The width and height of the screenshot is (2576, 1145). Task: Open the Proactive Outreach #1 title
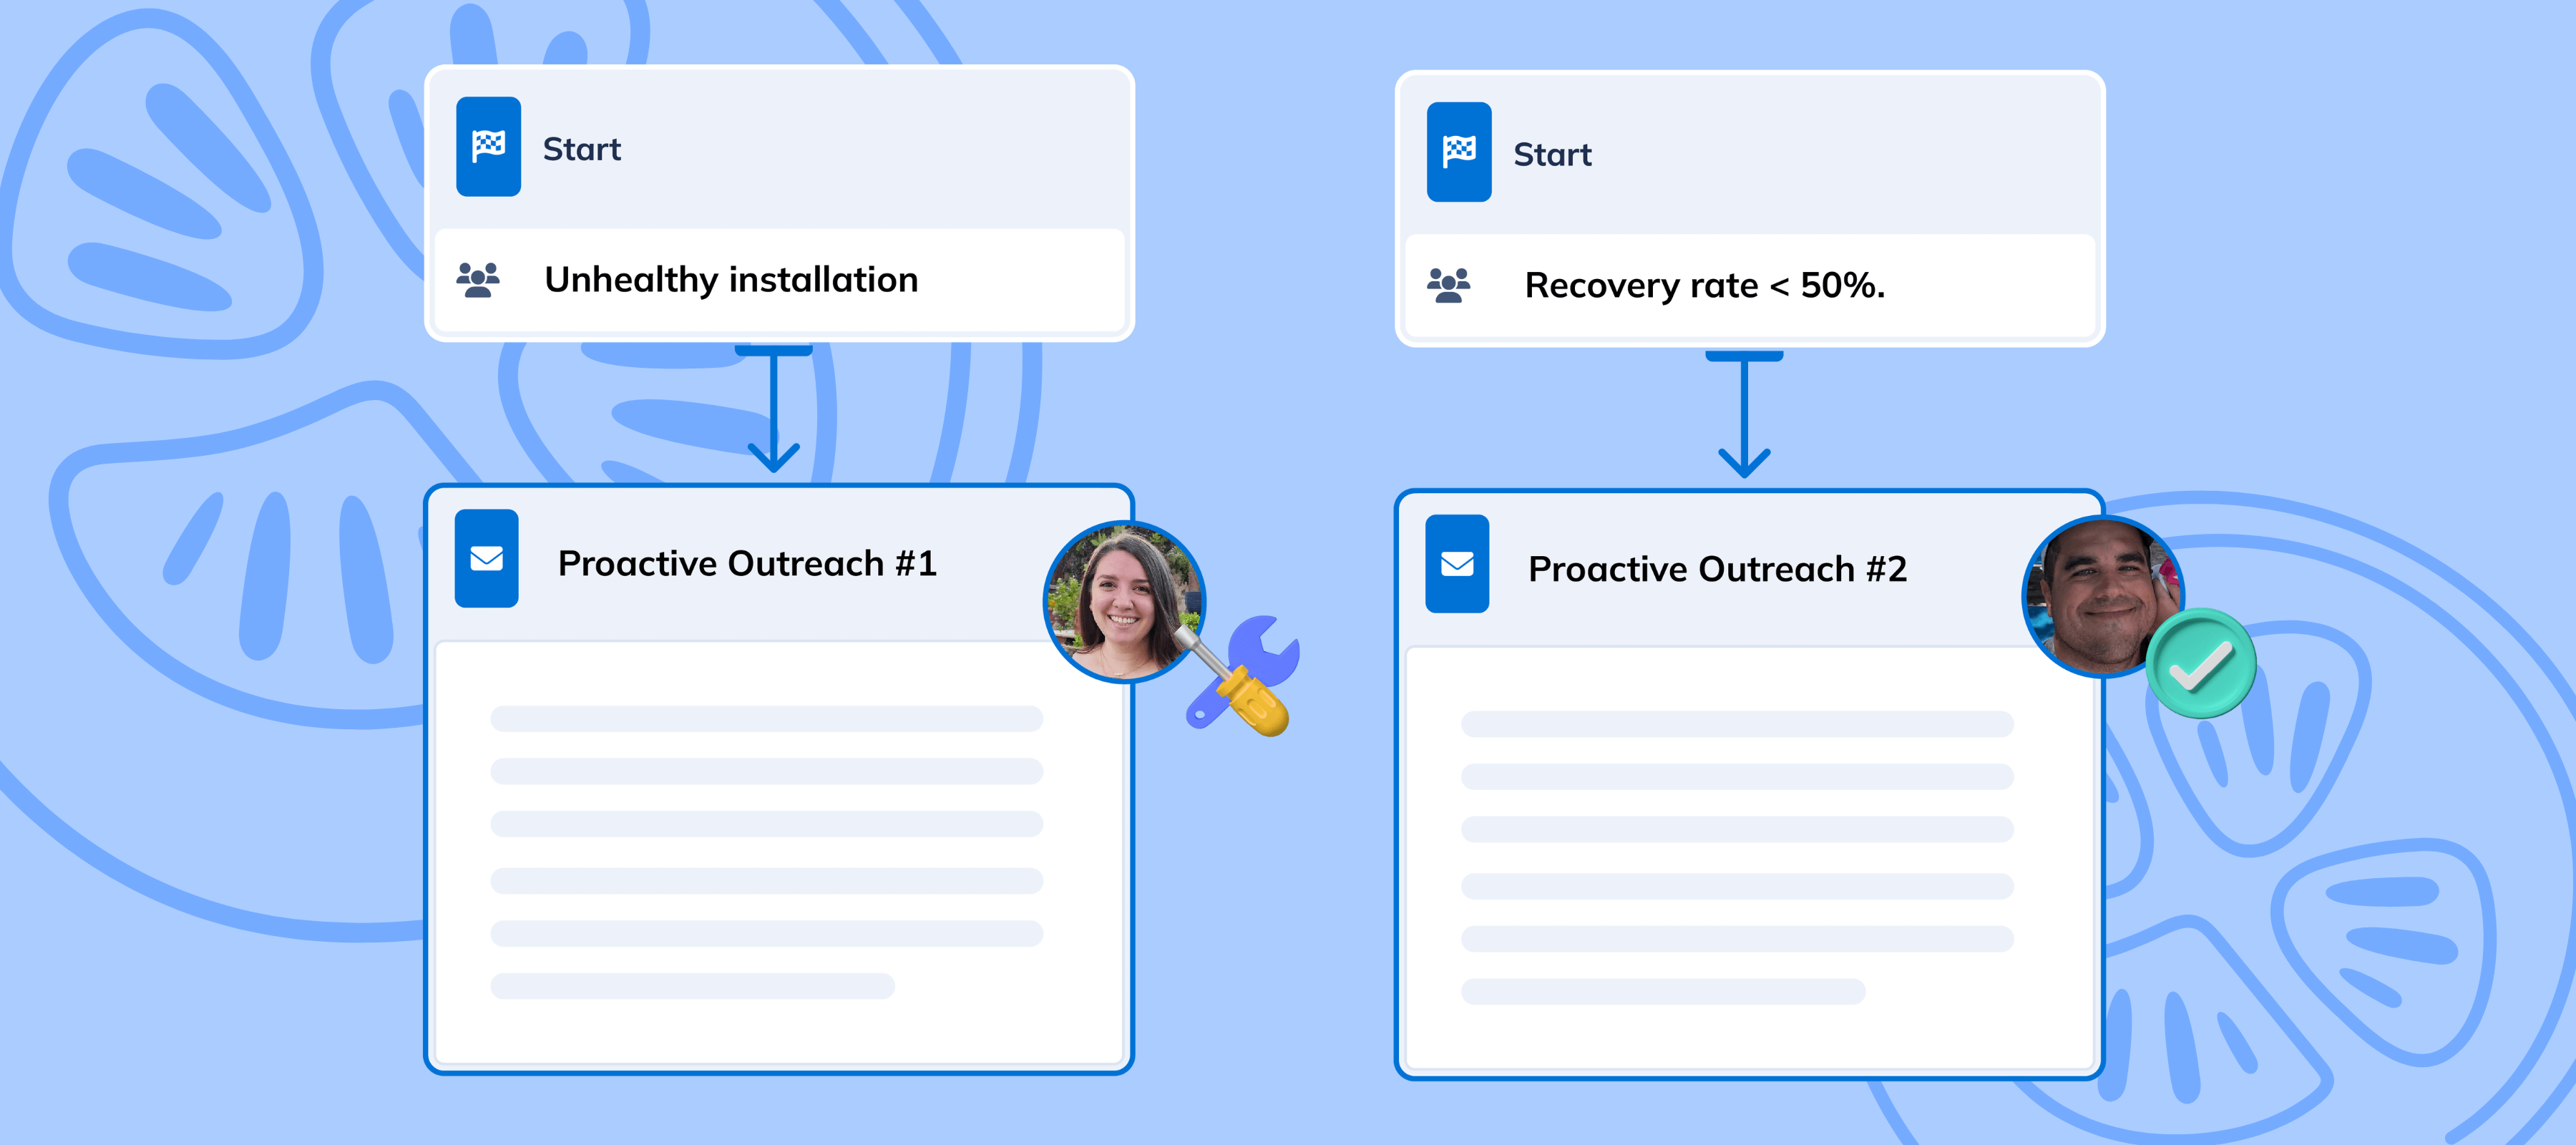[x=746, y=563]
